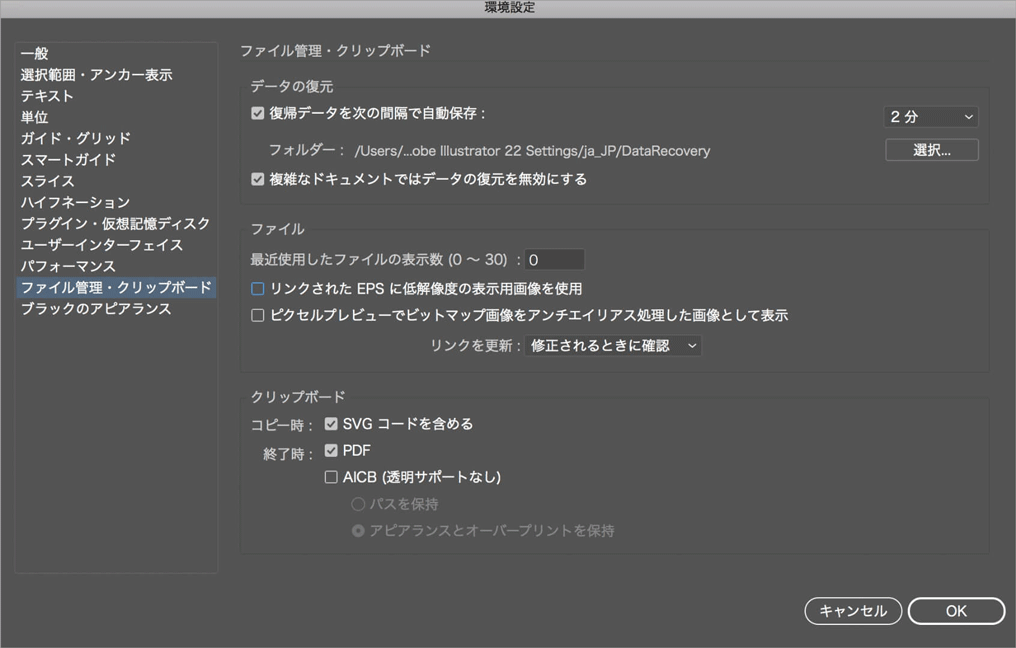Uncheck 複雑なドキュメントではデータの復元を無効にする

click(x=258, y=179)
